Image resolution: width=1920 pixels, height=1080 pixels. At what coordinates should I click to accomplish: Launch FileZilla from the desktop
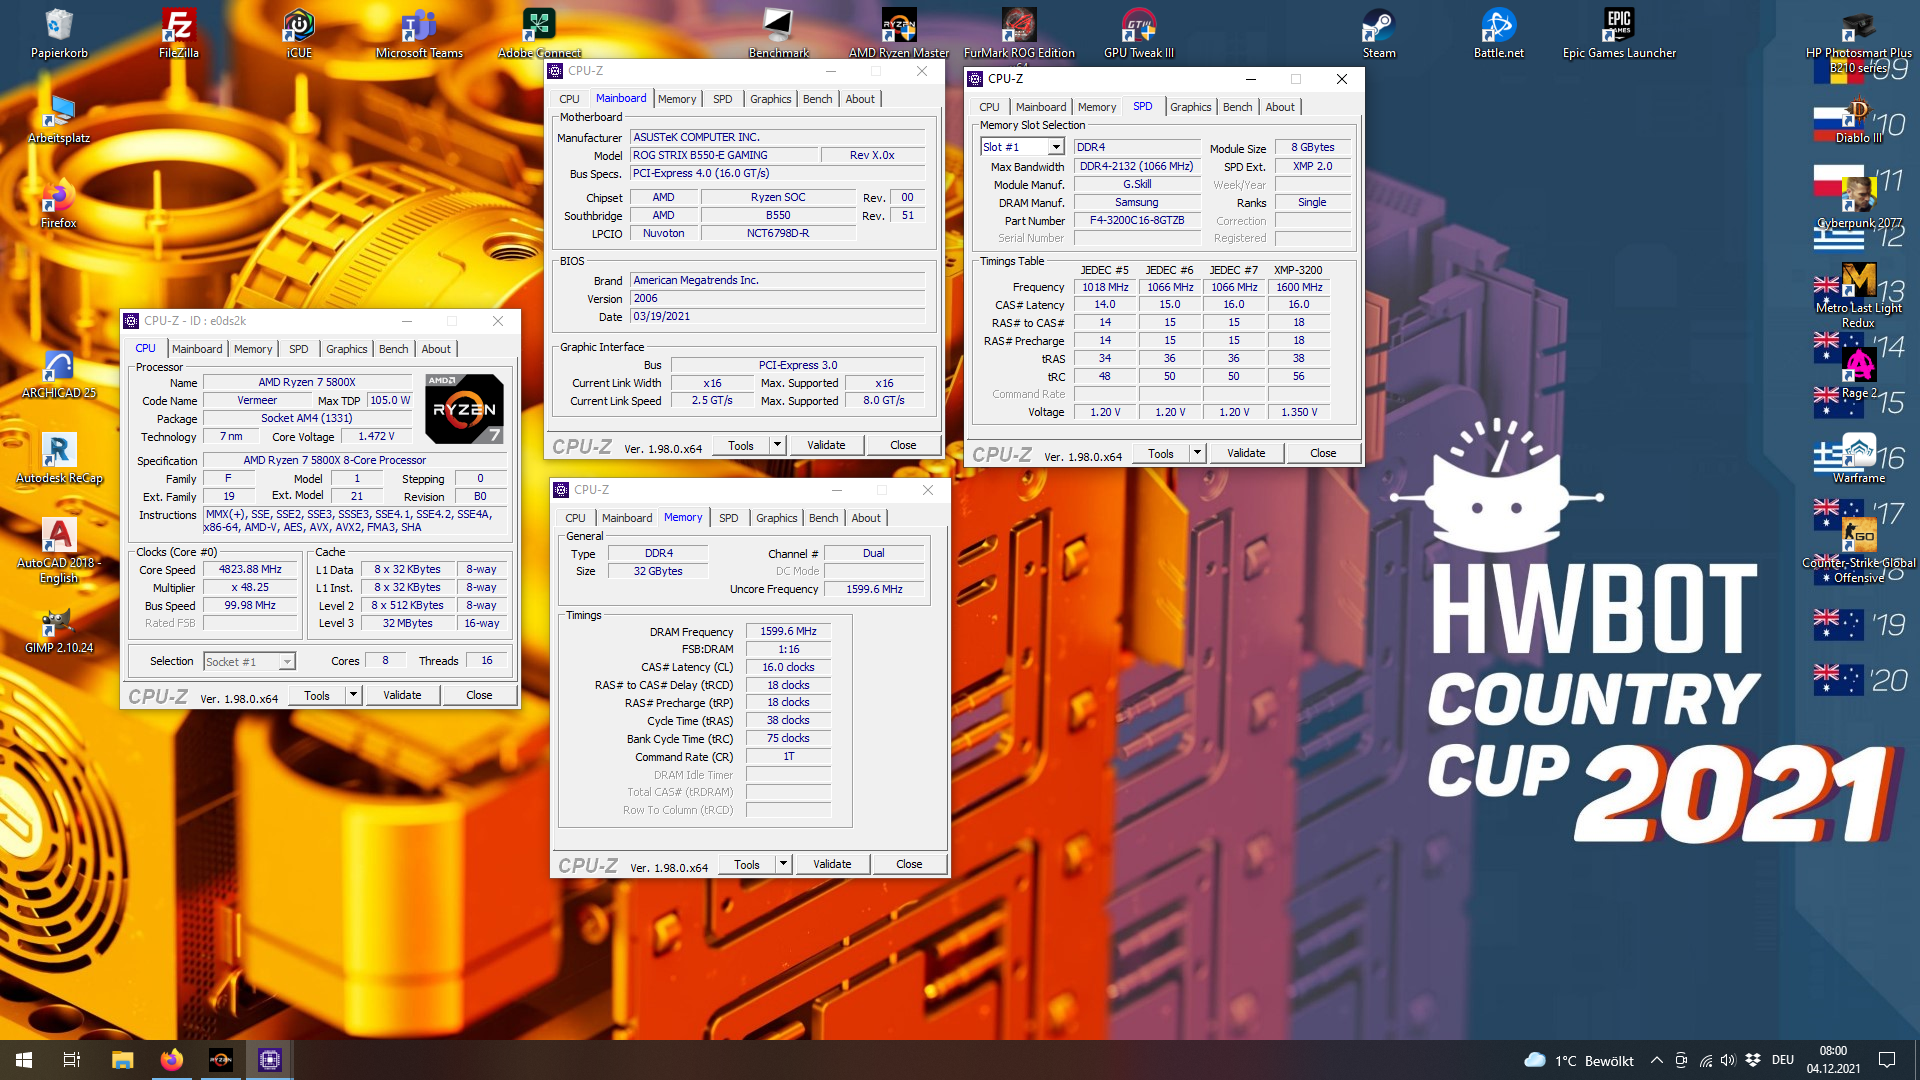tap(178, 33)
